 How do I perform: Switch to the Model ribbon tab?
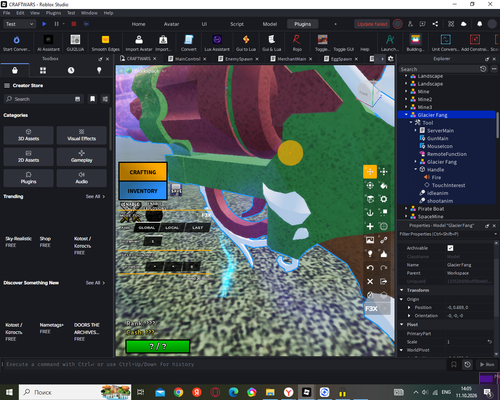(x=270, y=24)
